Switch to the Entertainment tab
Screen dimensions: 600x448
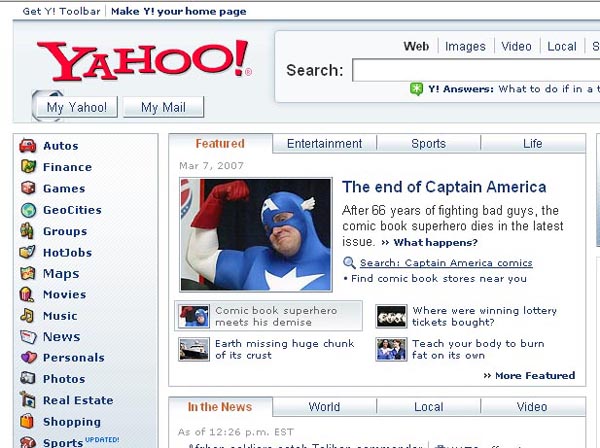click(x=324, y=144)
